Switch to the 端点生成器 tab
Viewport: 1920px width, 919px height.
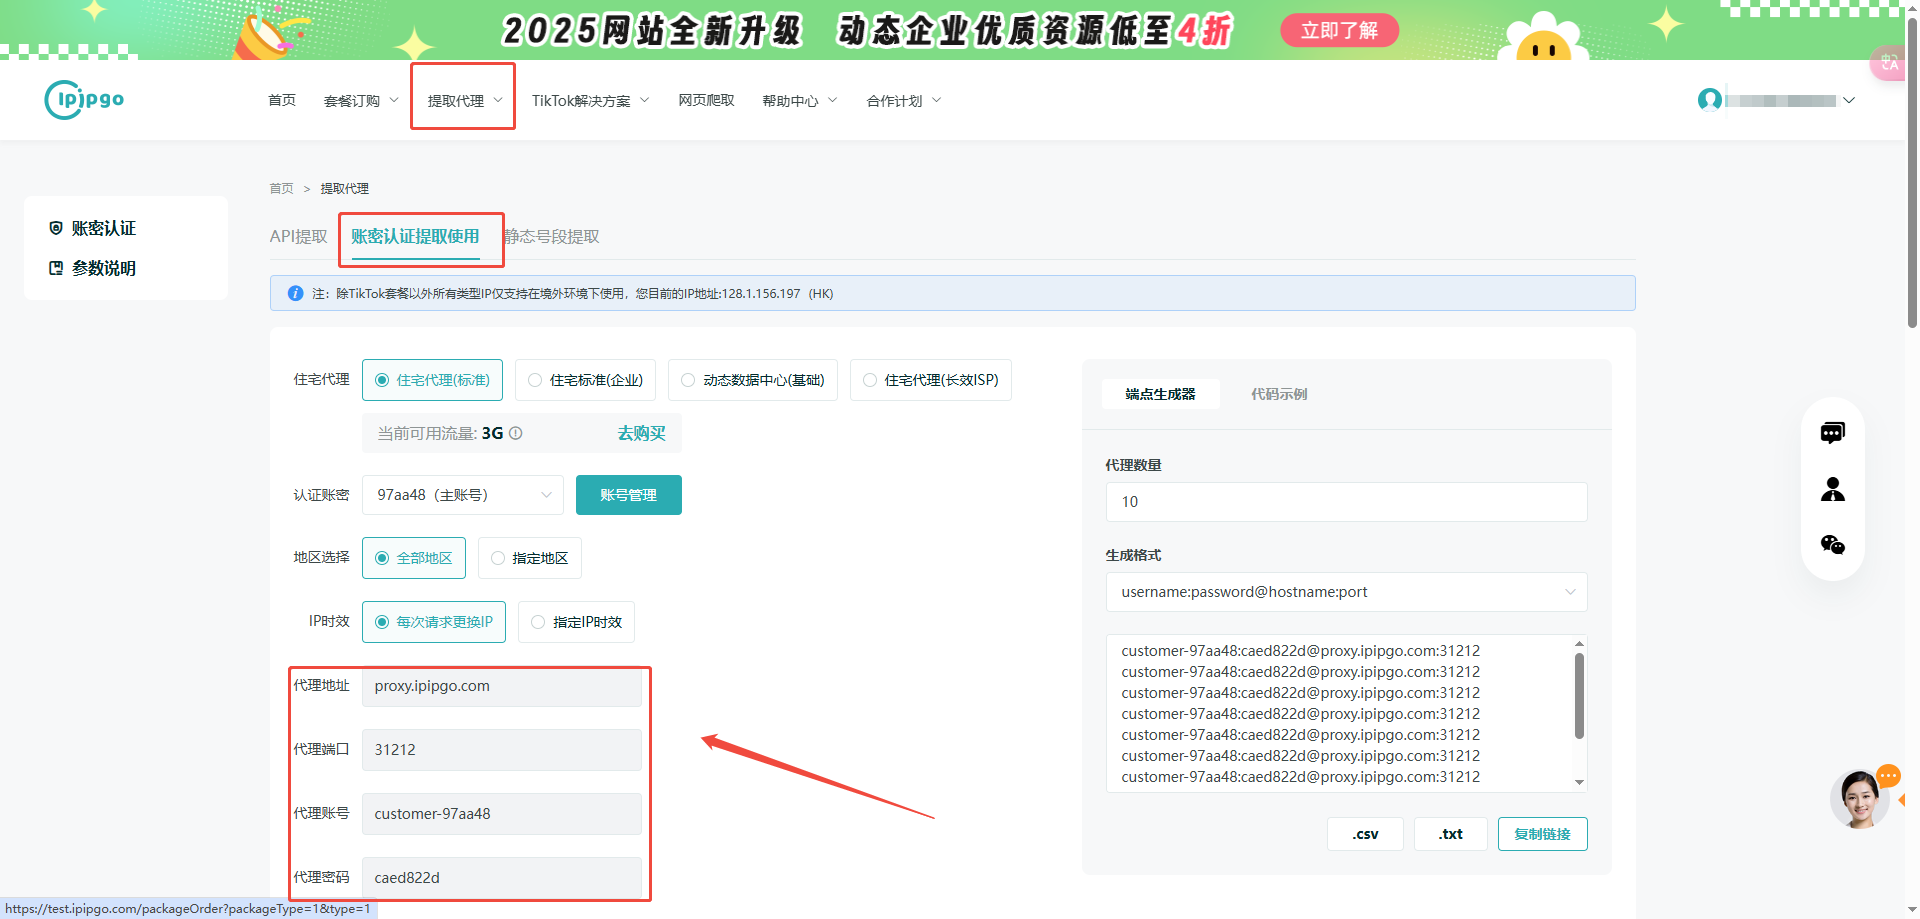[x=1160, y=394]
